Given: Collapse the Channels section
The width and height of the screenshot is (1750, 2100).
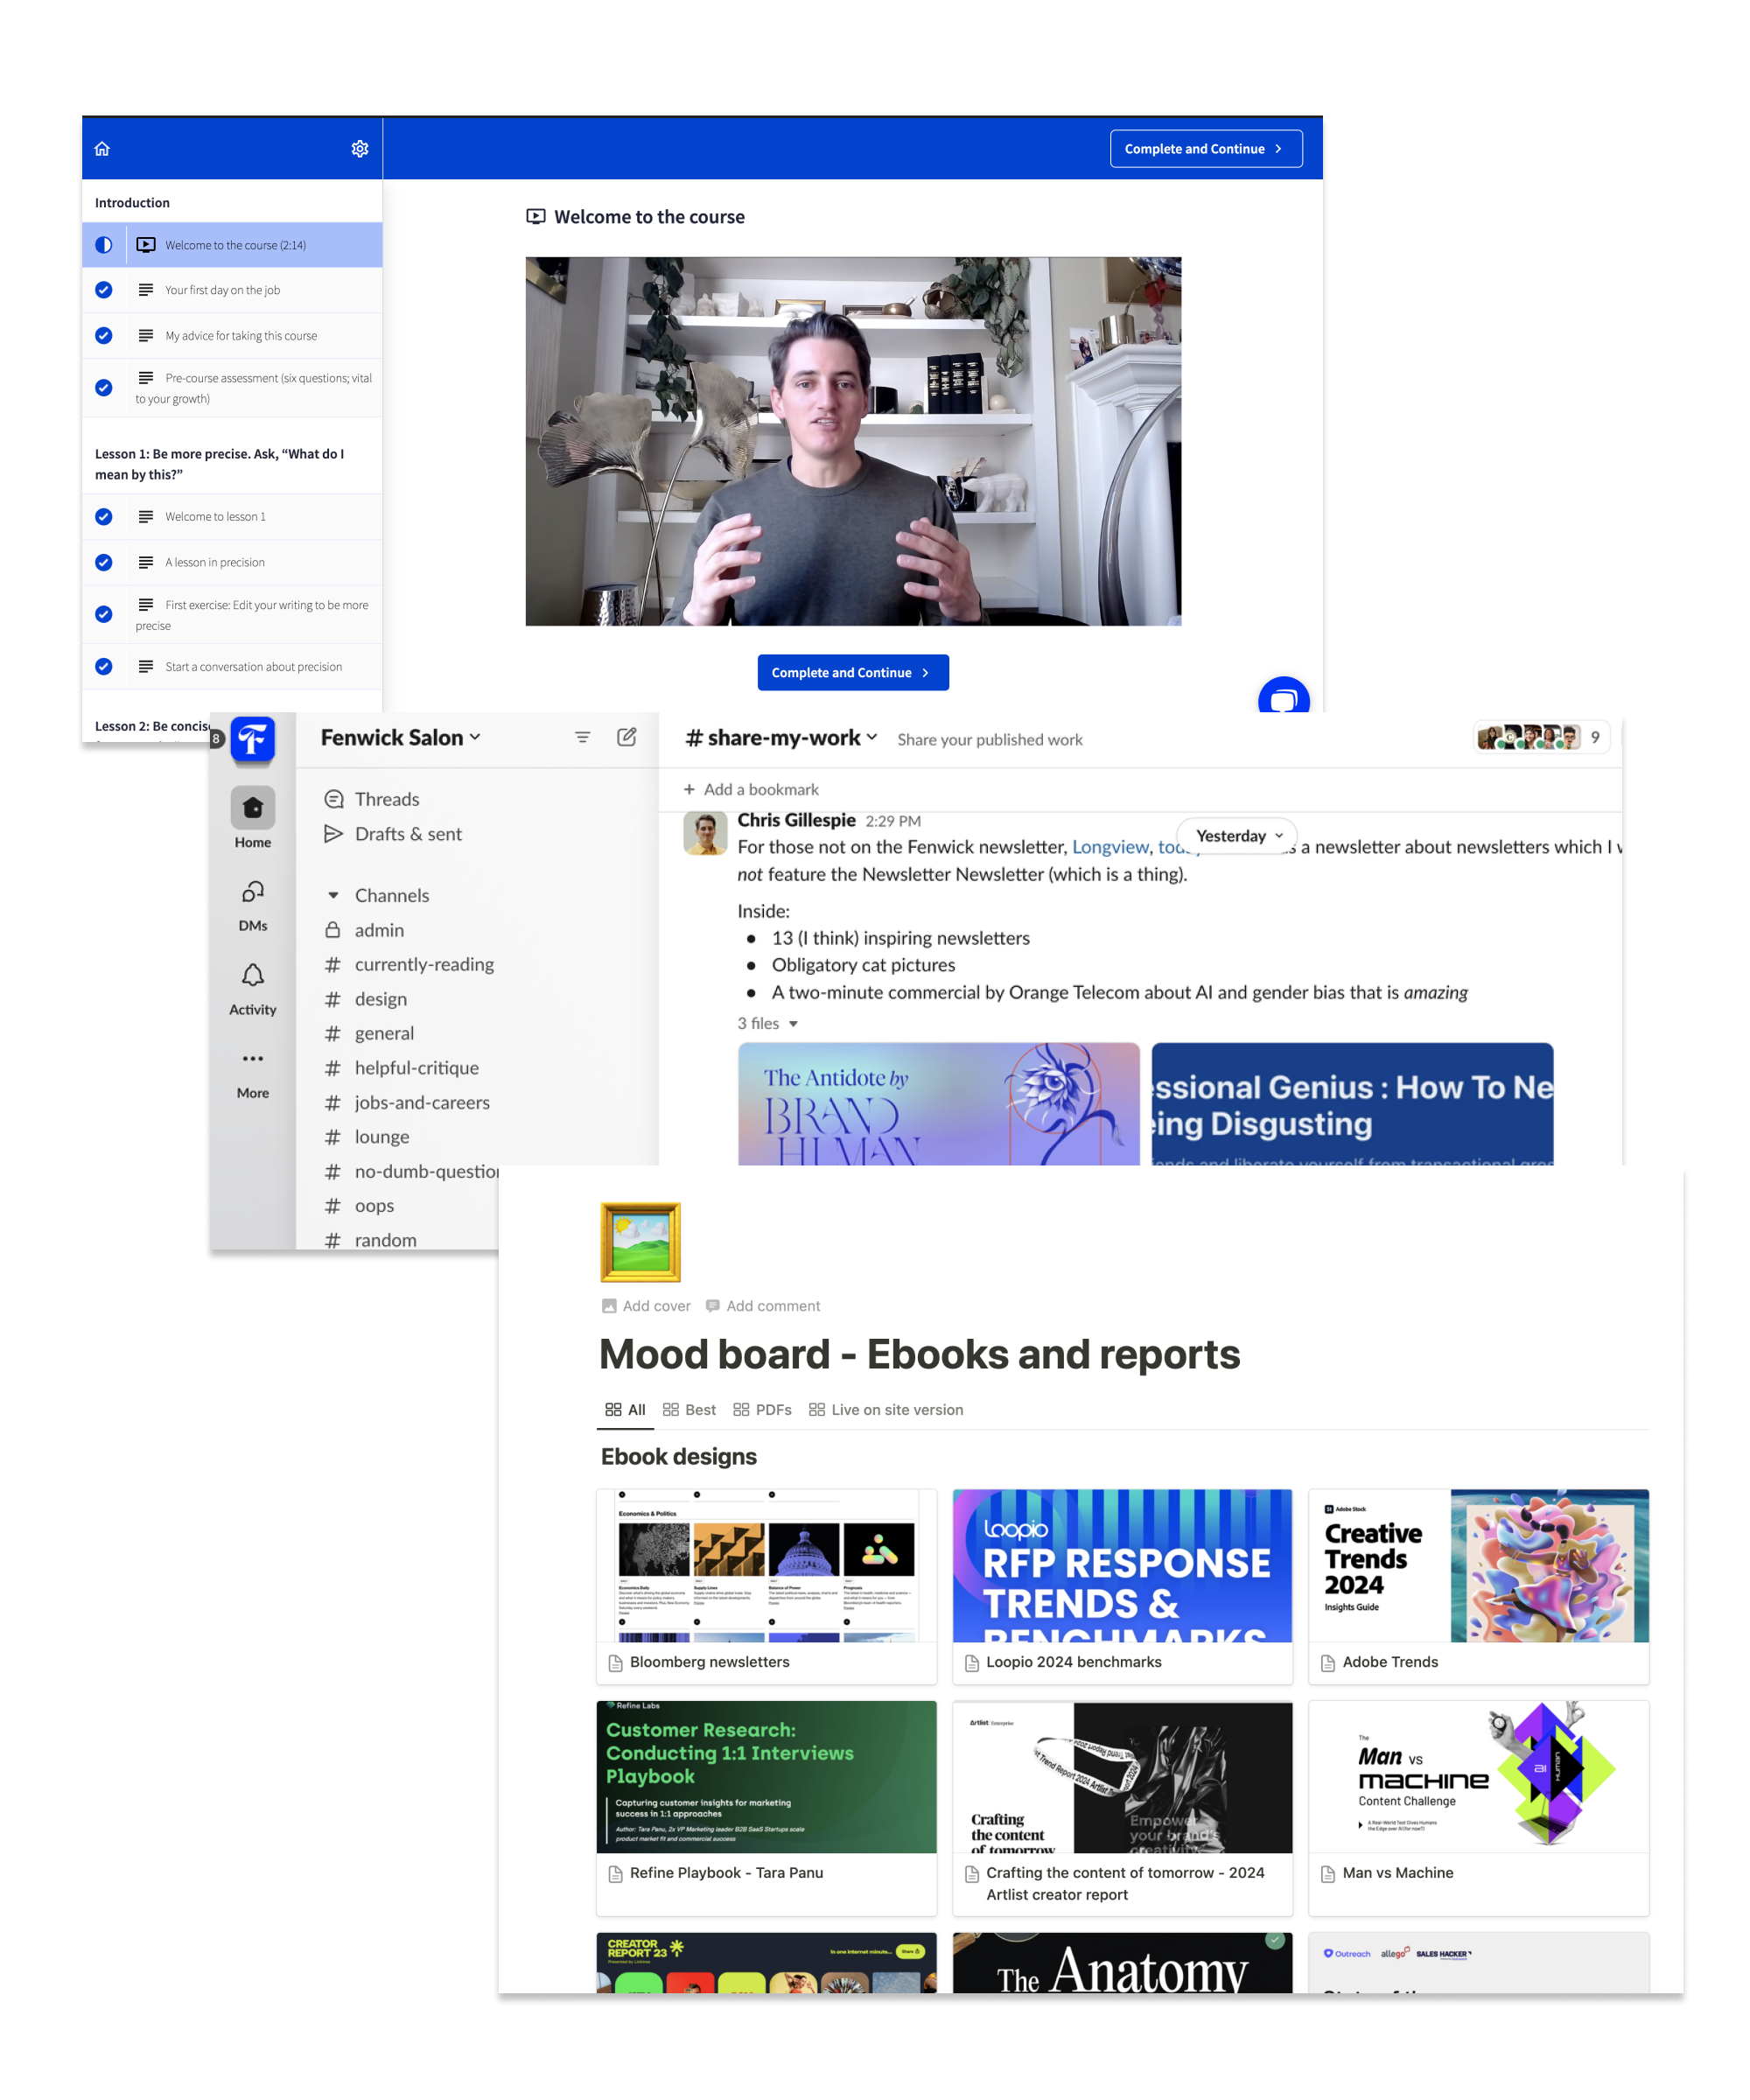Looking at the screenshot, I should coord(333,896).
